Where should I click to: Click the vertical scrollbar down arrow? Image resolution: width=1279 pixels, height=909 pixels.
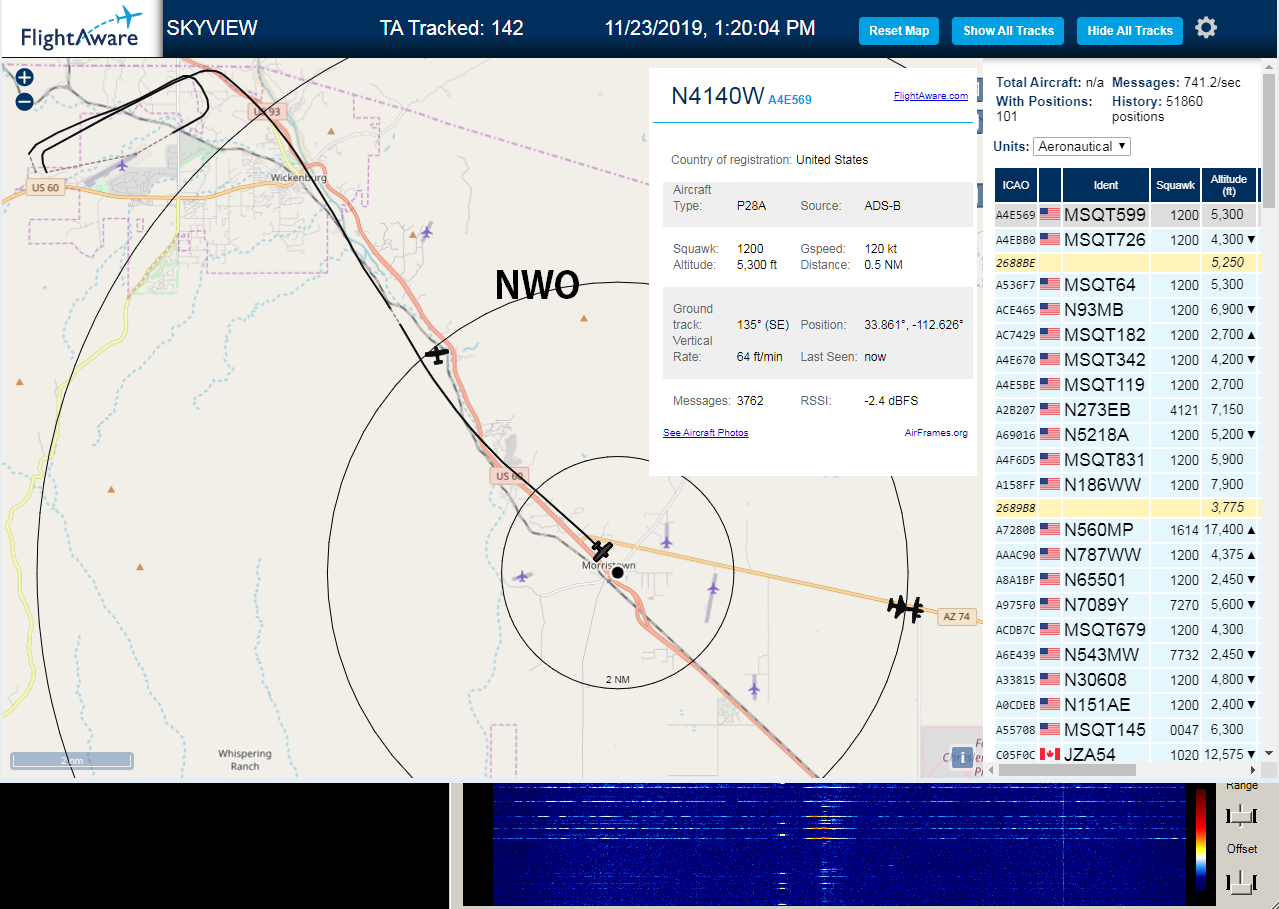click(1269, 753)
